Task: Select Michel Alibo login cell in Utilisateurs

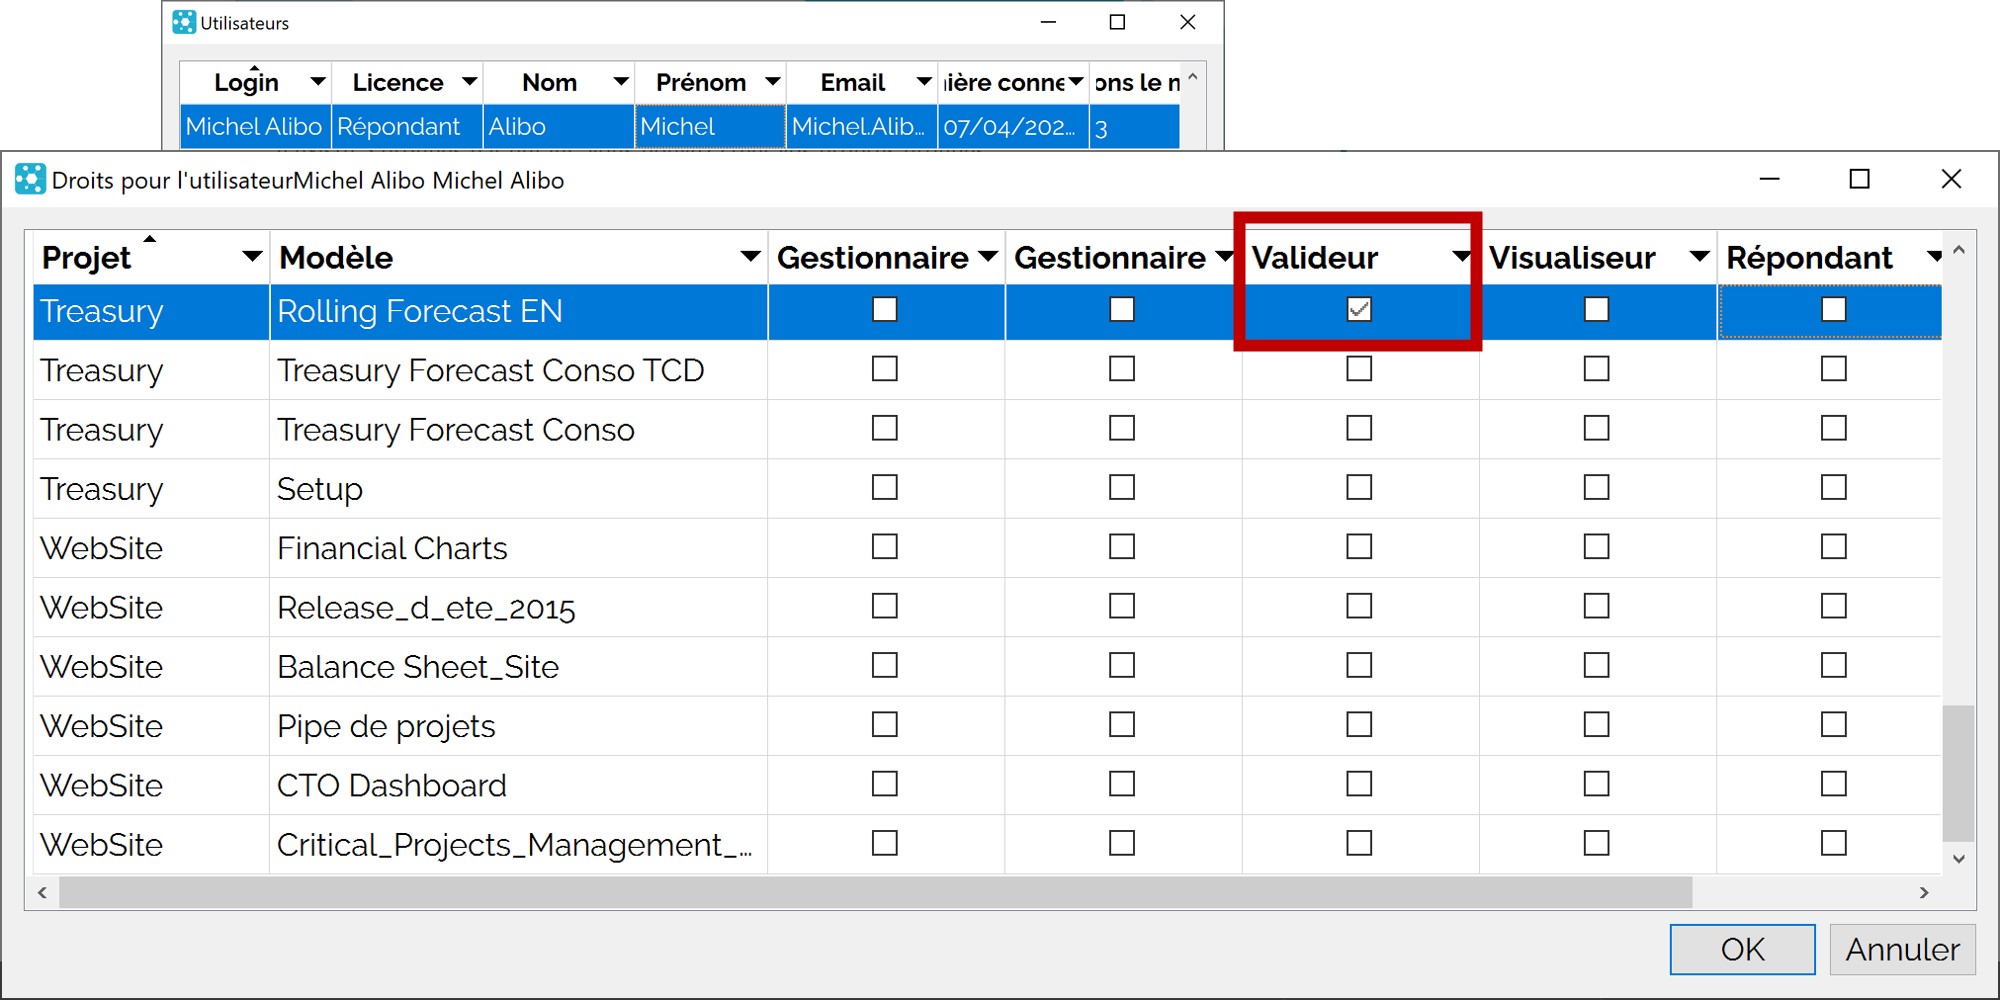Action: 255,127
